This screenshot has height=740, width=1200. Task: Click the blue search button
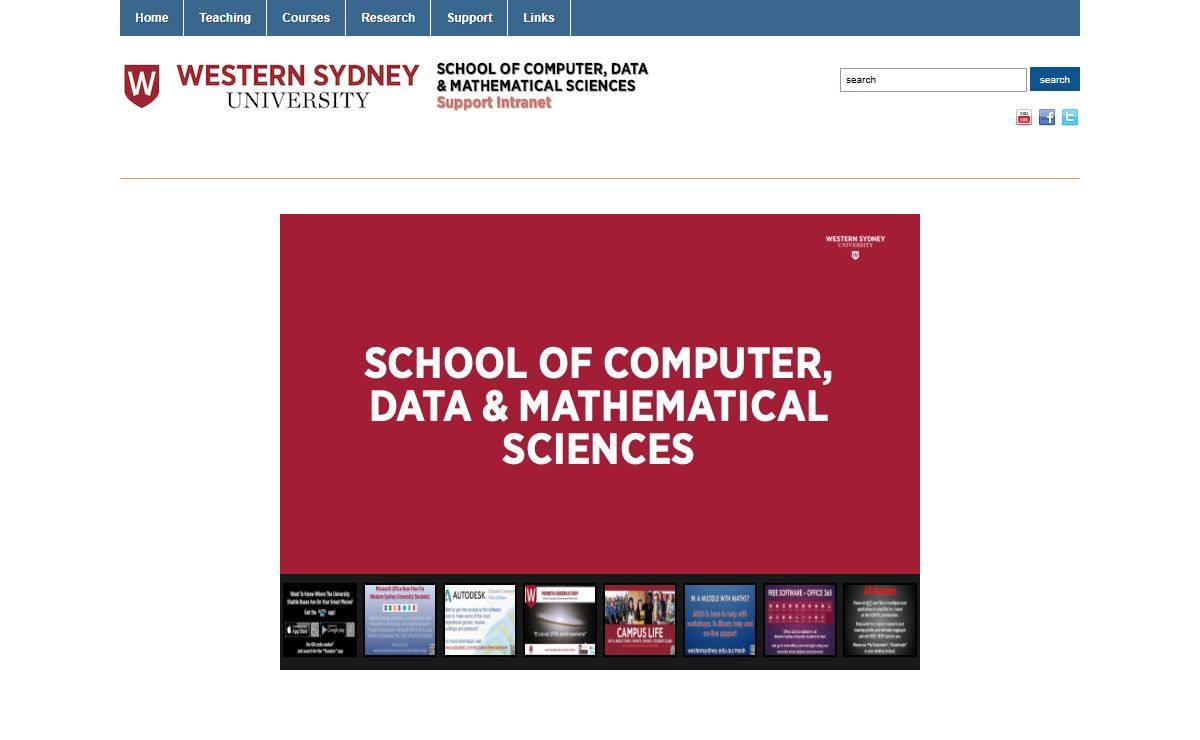[1055, 79]
